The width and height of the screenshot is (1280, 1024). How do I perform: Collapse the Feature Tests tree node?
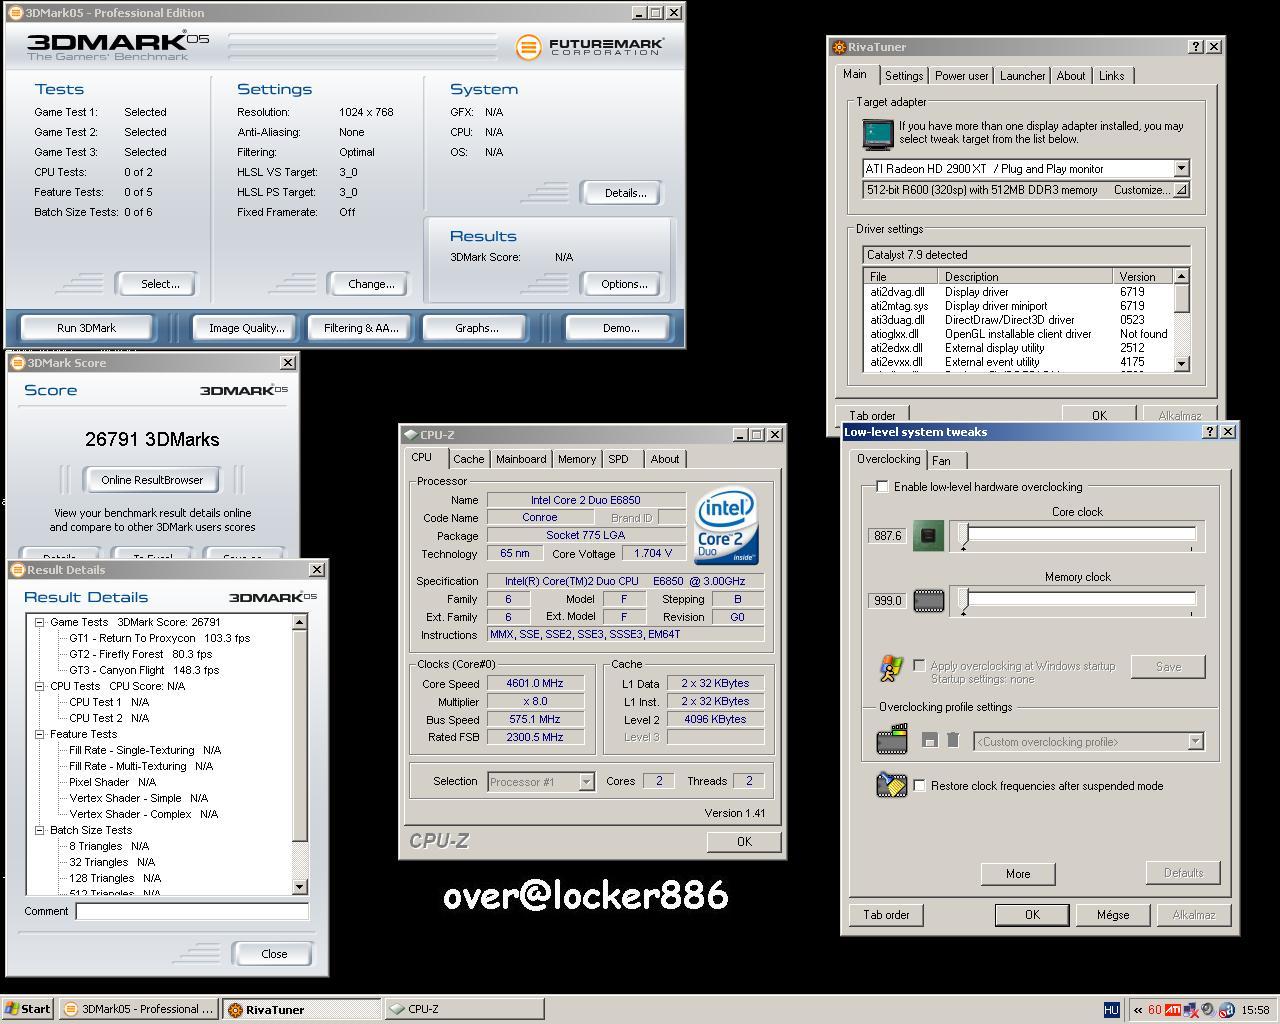tap(40, 734)
